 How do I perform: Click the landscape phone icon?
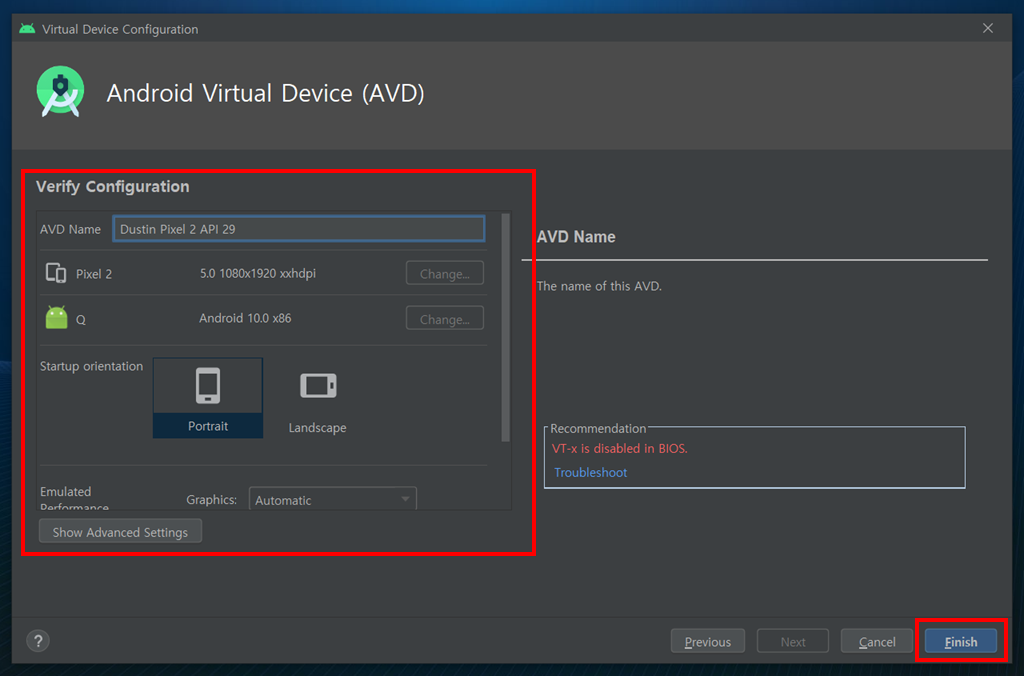coord(318,385)
